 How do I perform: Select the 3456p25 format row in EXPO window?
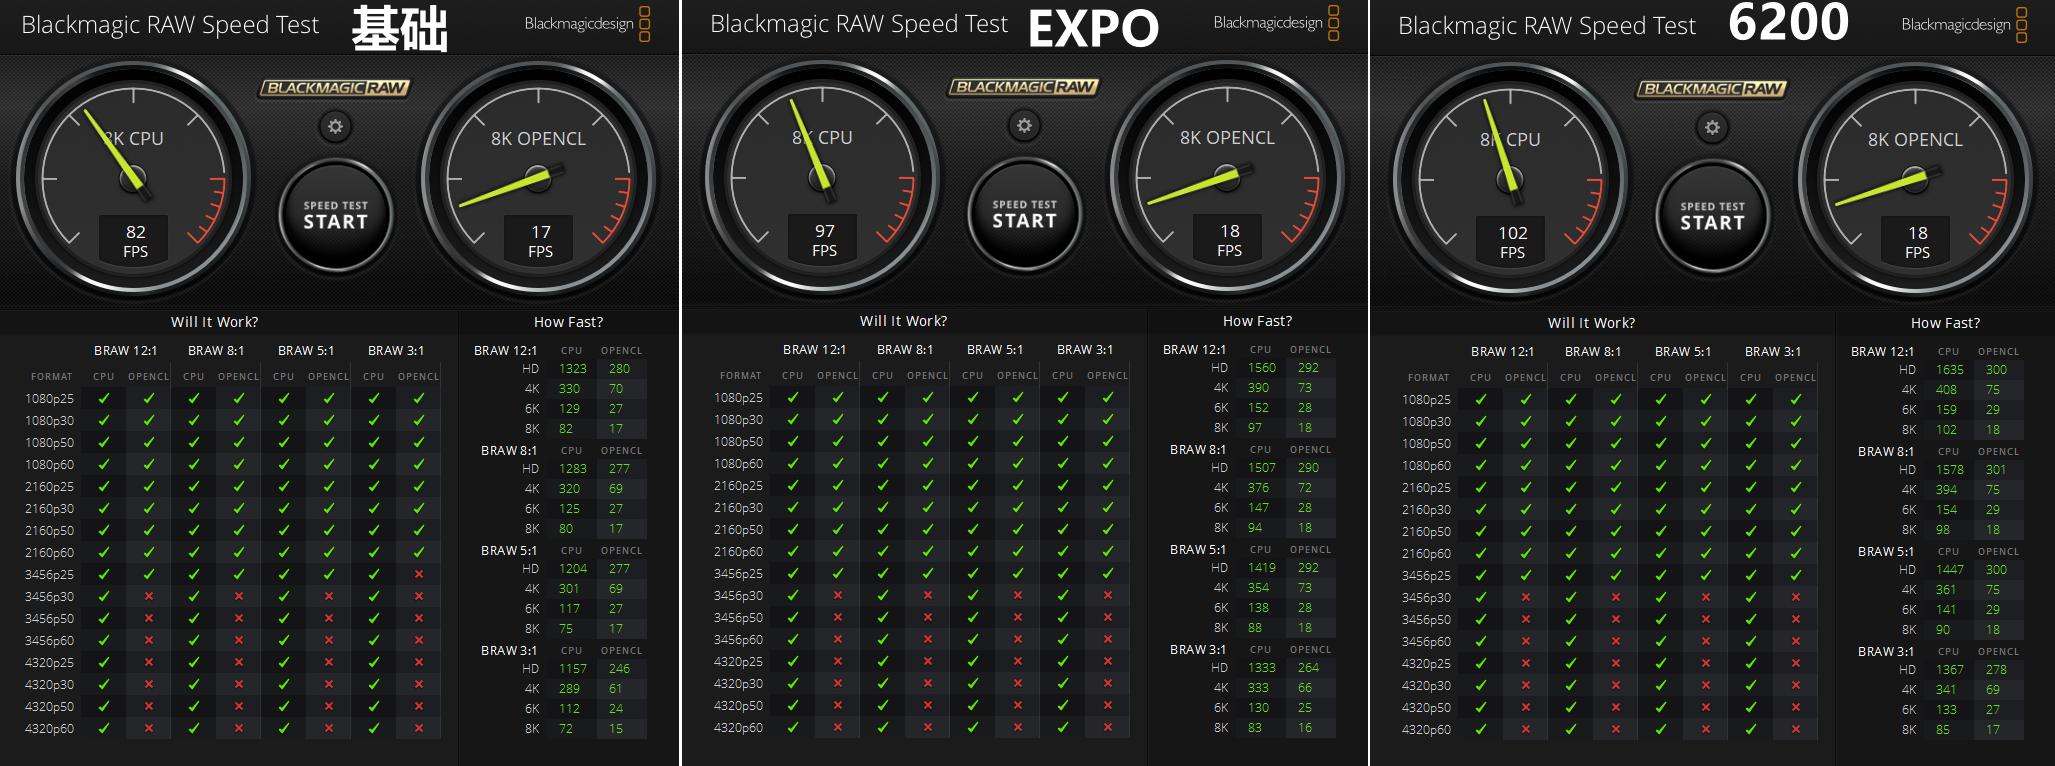(x=921, y=573)
